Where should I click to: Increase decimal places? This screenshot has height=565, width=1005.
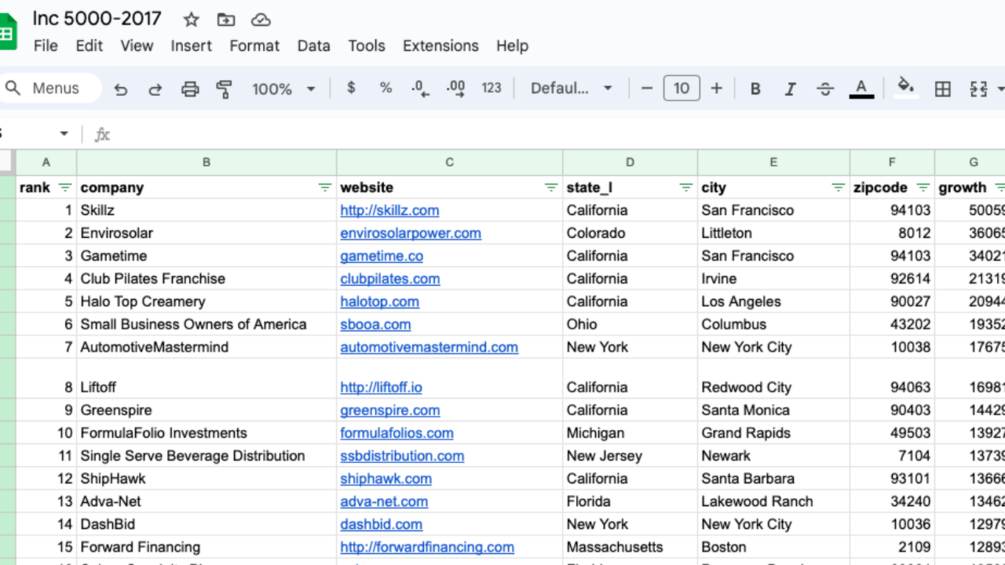pos(456,88)
